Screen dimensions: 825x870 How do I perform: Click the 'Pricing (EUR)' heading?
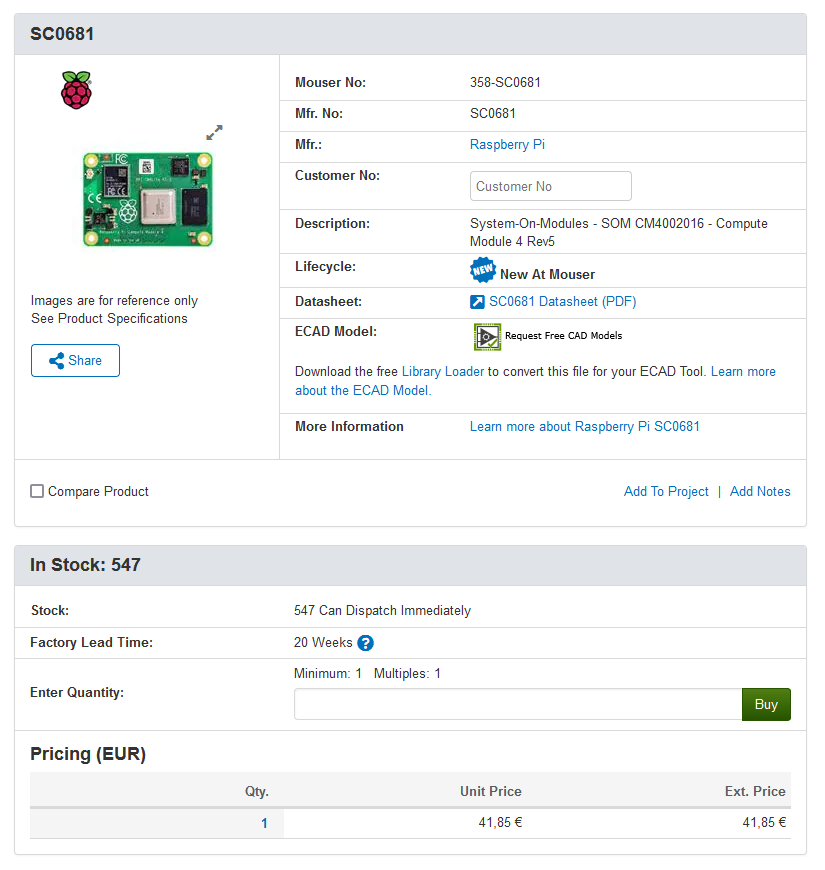pyautogui.click(x=88, y=754)
